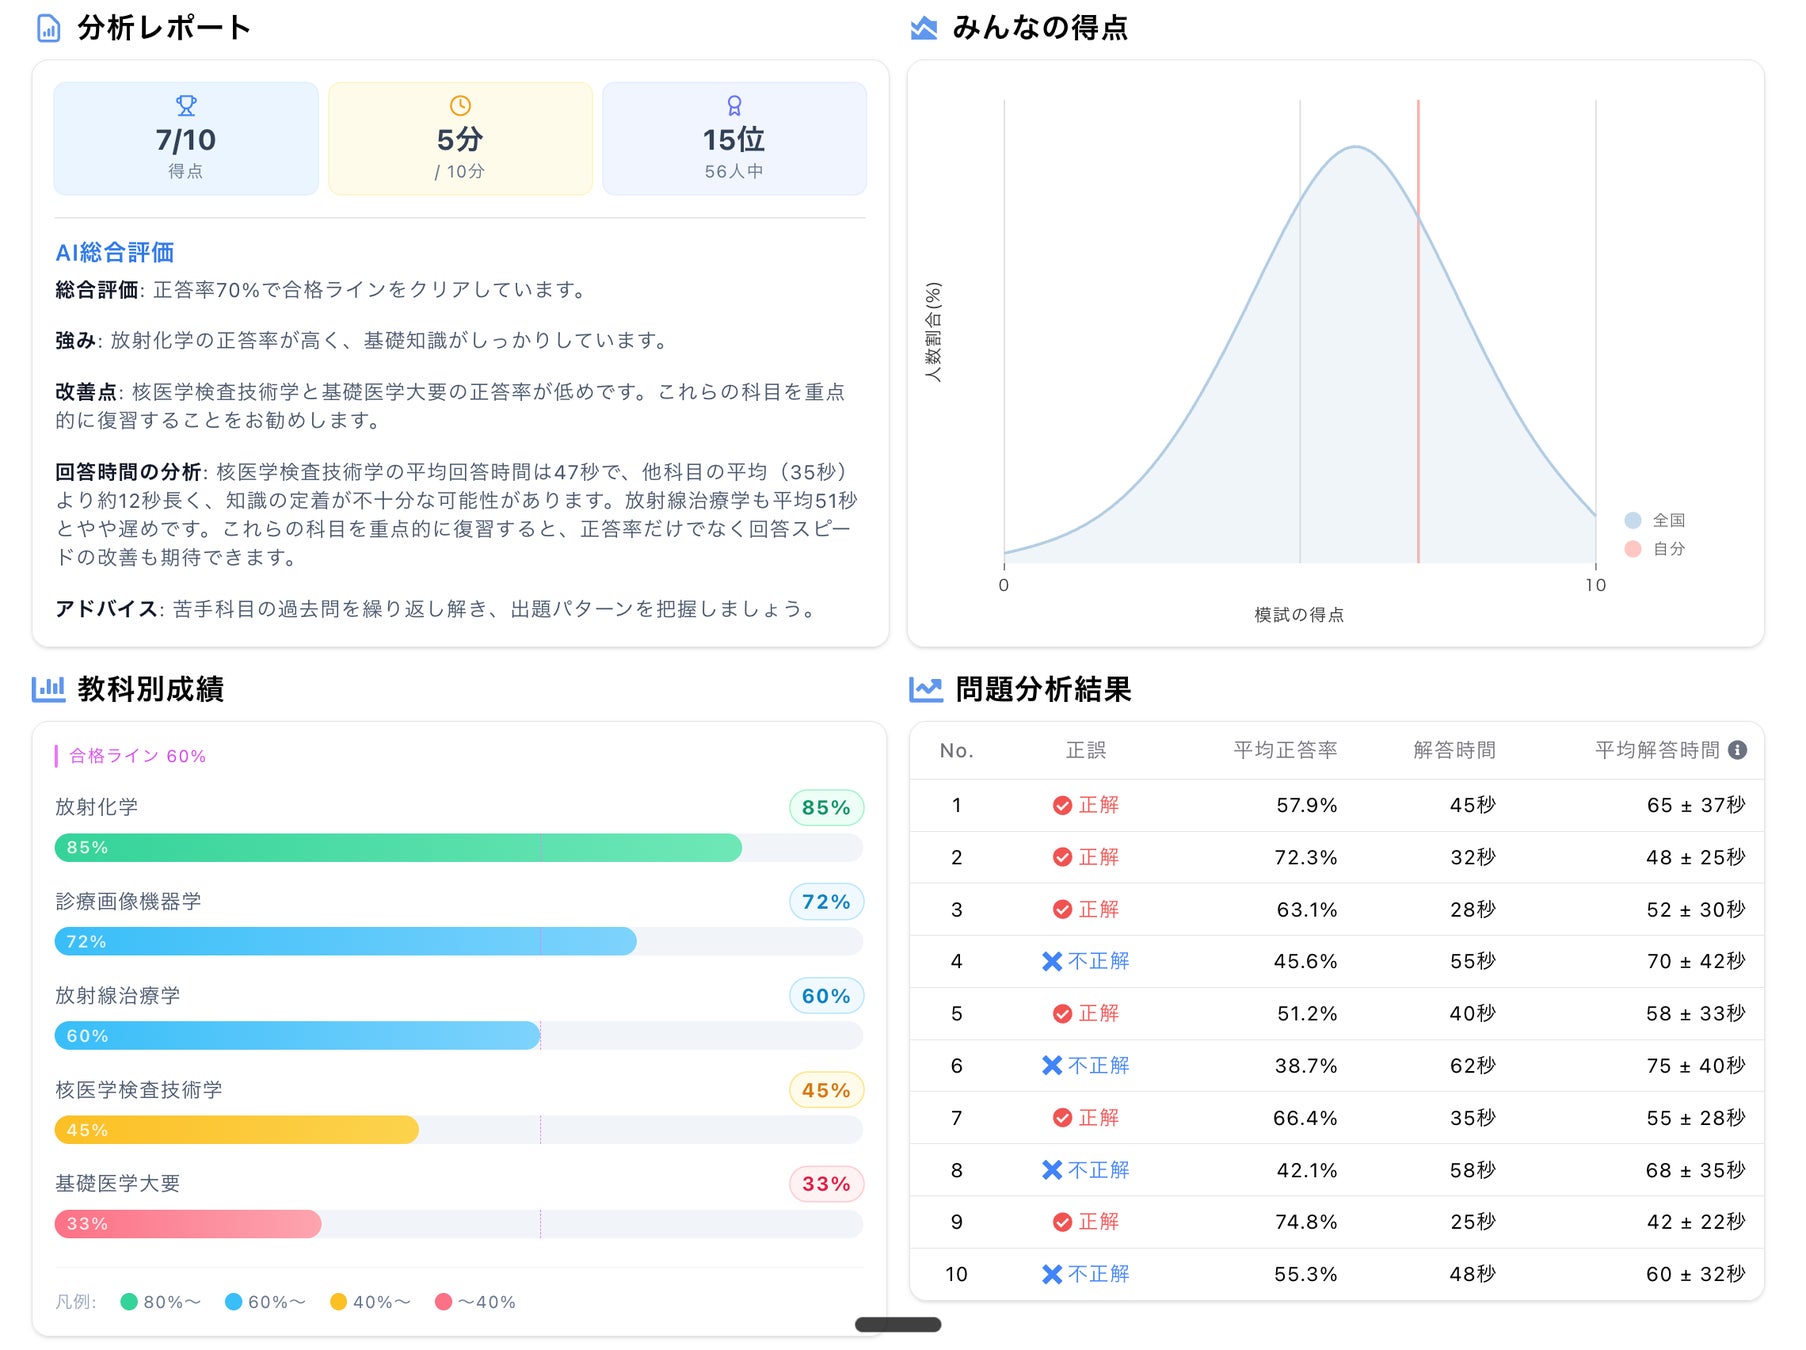Click the ribbon medal icon above 15位
Image resolution: width=1806 pixels, height=1350 pixels.
734,105
